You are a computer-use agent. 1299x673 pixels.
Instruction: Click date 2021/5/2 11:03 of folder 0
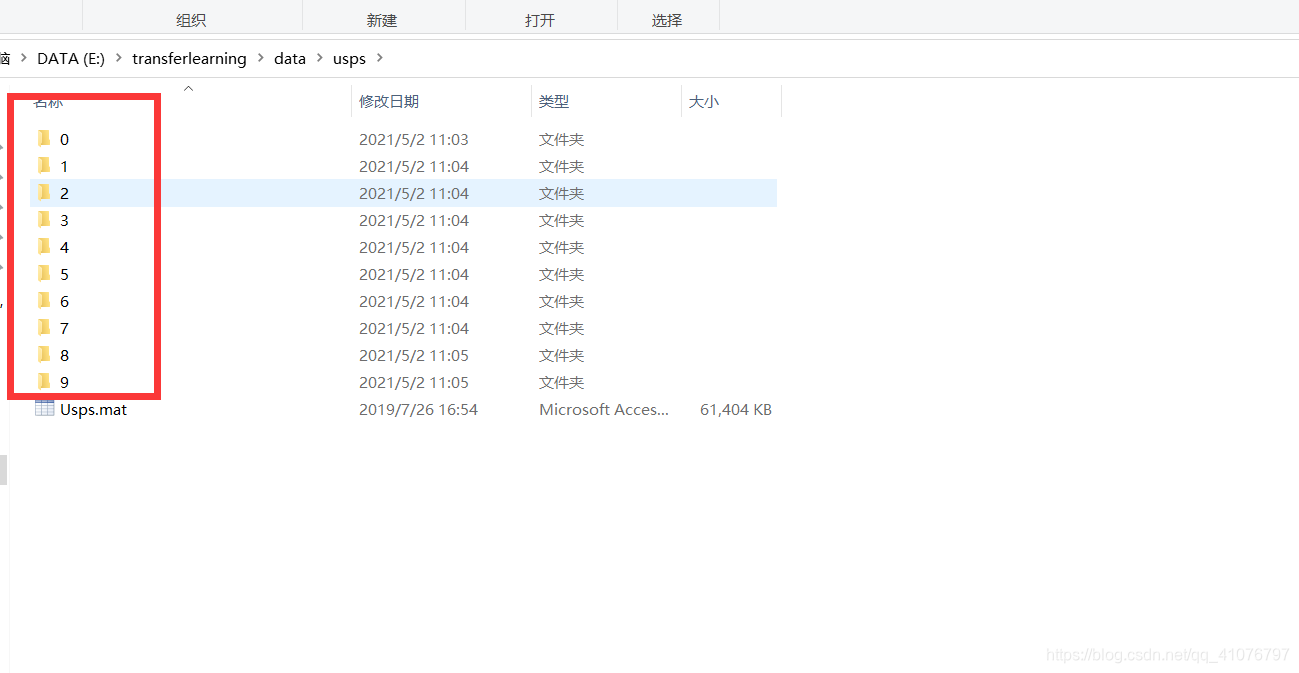[414, 139]
